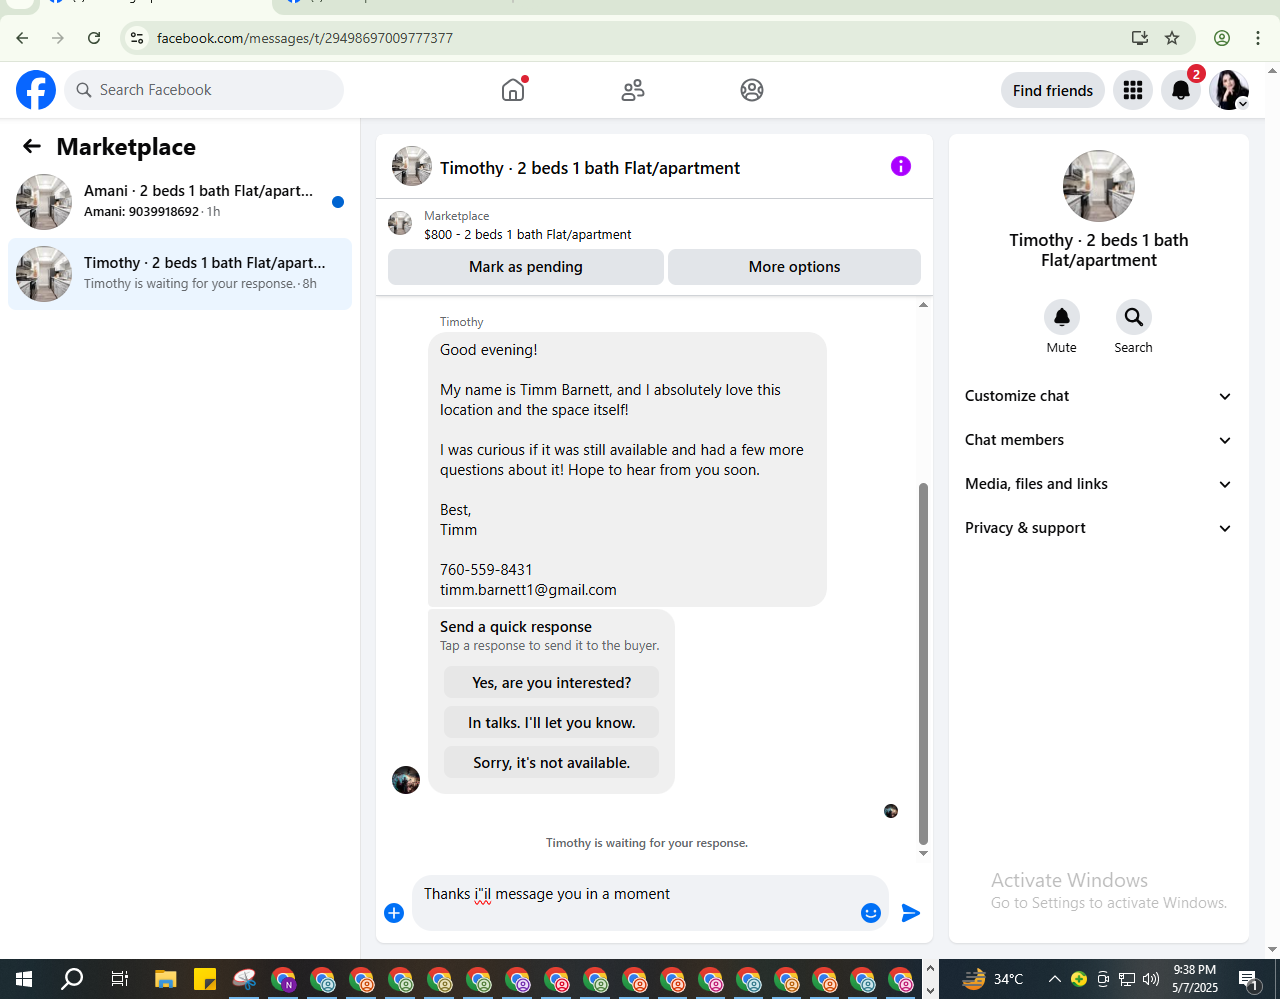The width and height of the screenshot is (1280, 999).
Task: Open weather widget showing 34°C
Action: point(993,979)
